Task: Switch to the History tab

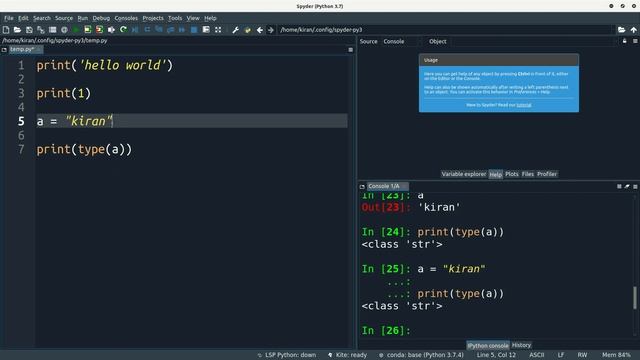Action: click(521, 345)
